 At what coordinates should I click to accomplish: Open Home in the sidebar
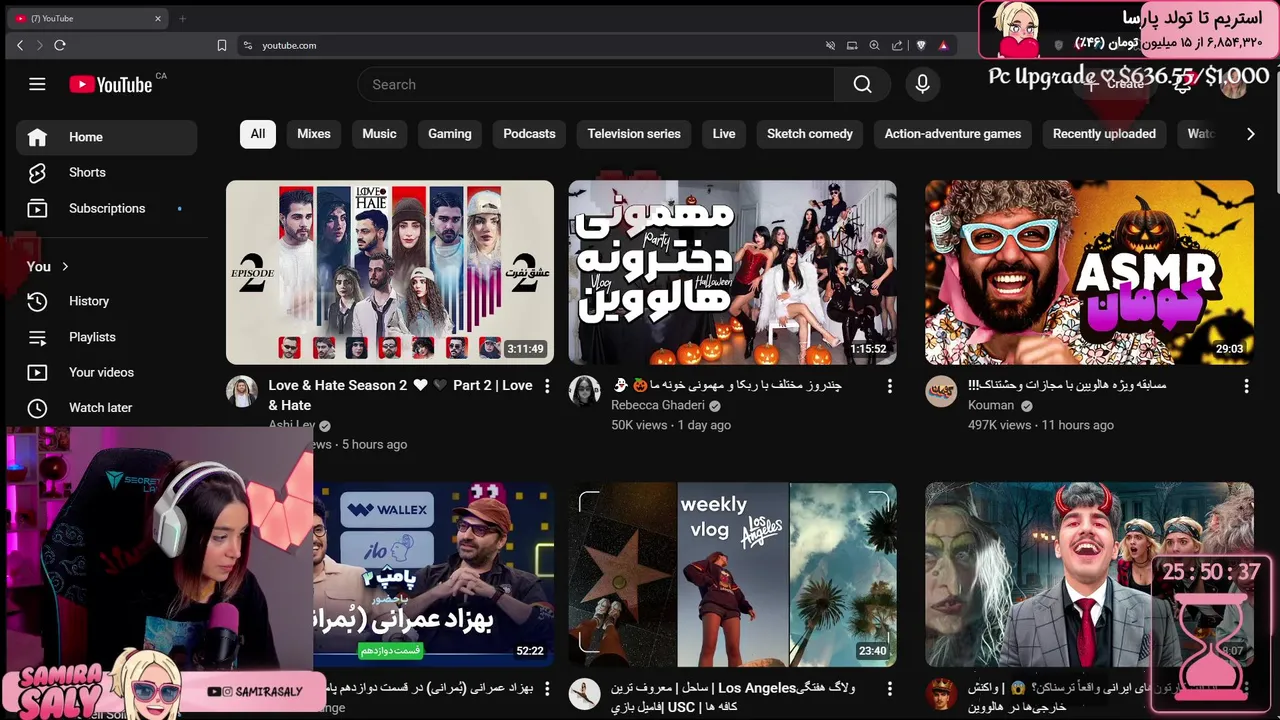pyautogui.click(x=106, y=137)
